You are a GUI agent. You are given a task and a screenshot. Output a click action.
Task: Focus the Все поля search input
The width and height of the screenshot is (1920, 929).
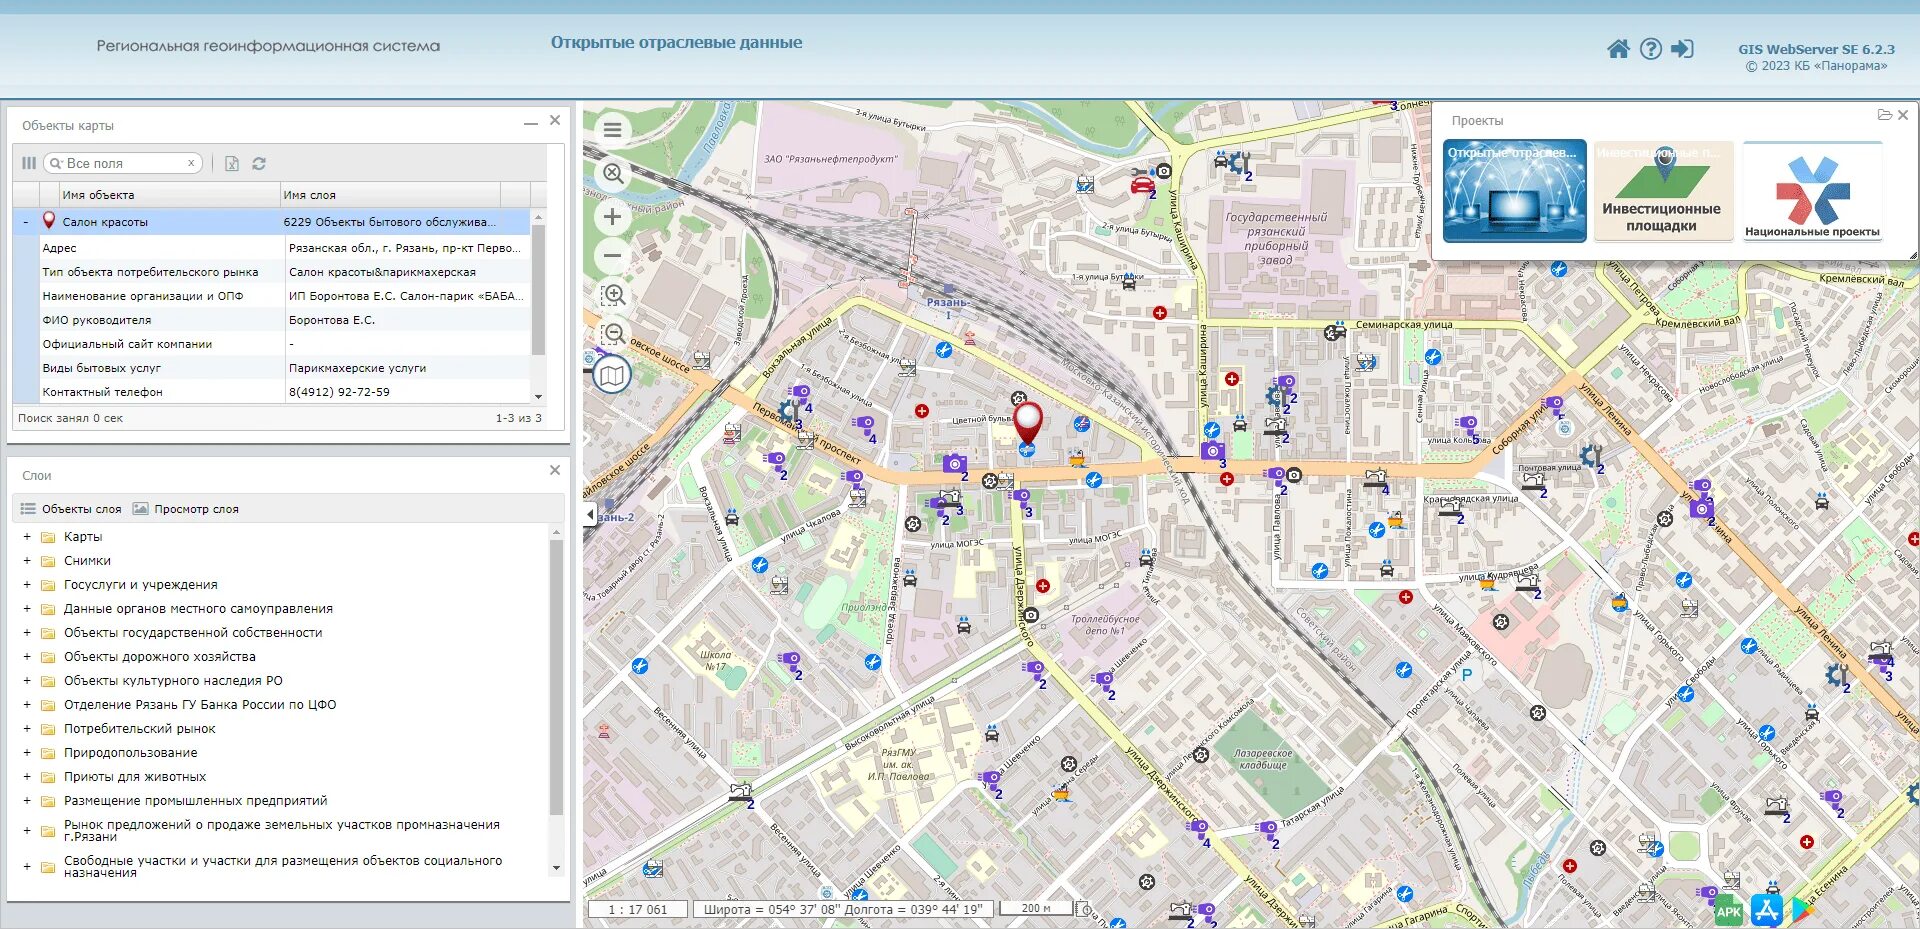(124, 163)
